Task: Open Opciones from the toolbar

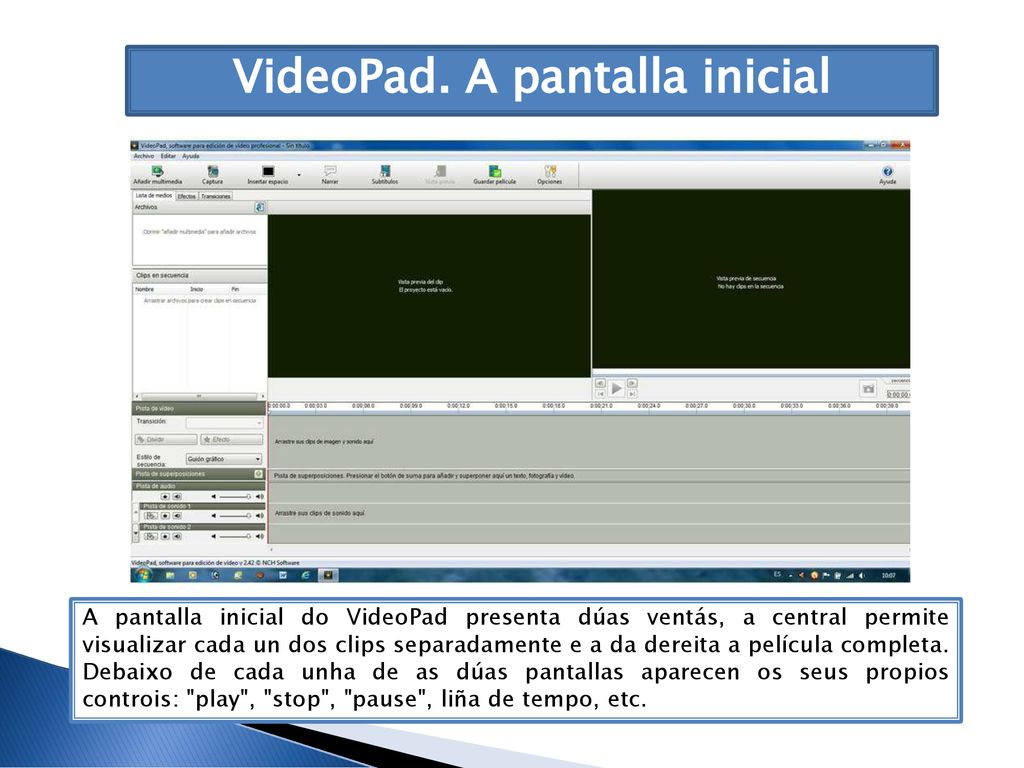Action: 549,174
